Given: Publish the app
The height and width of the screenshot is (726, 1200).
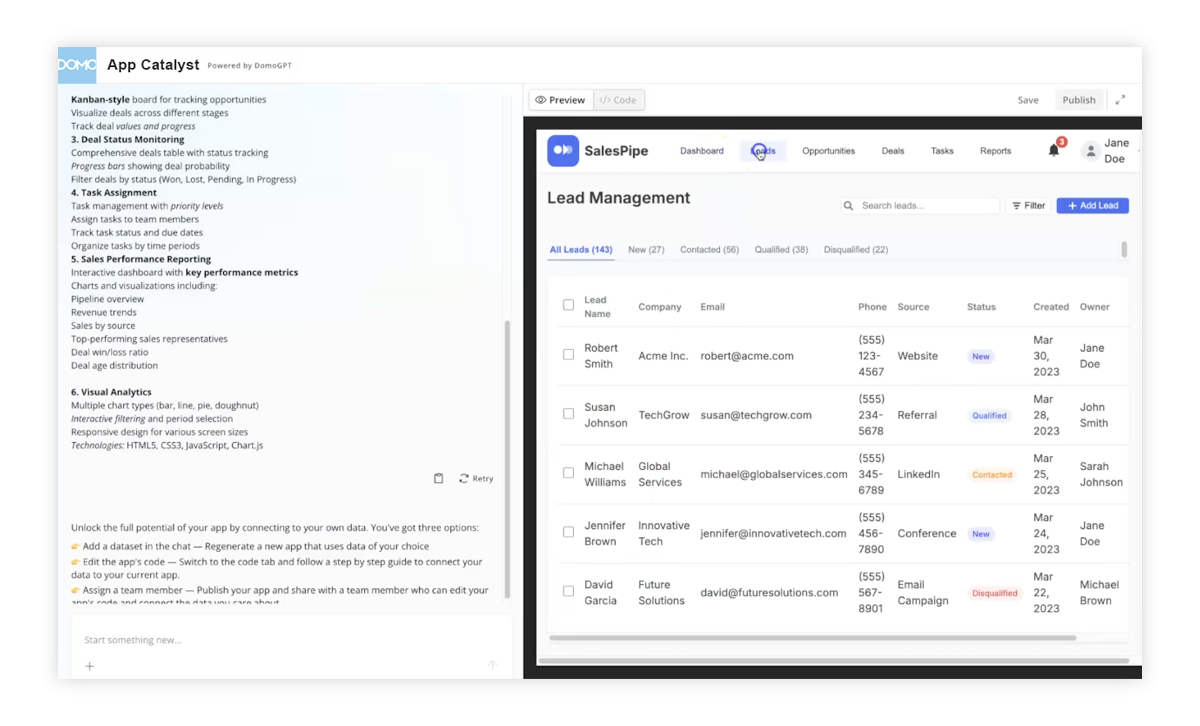Looking at the screenshot, I should point(1079,99).
